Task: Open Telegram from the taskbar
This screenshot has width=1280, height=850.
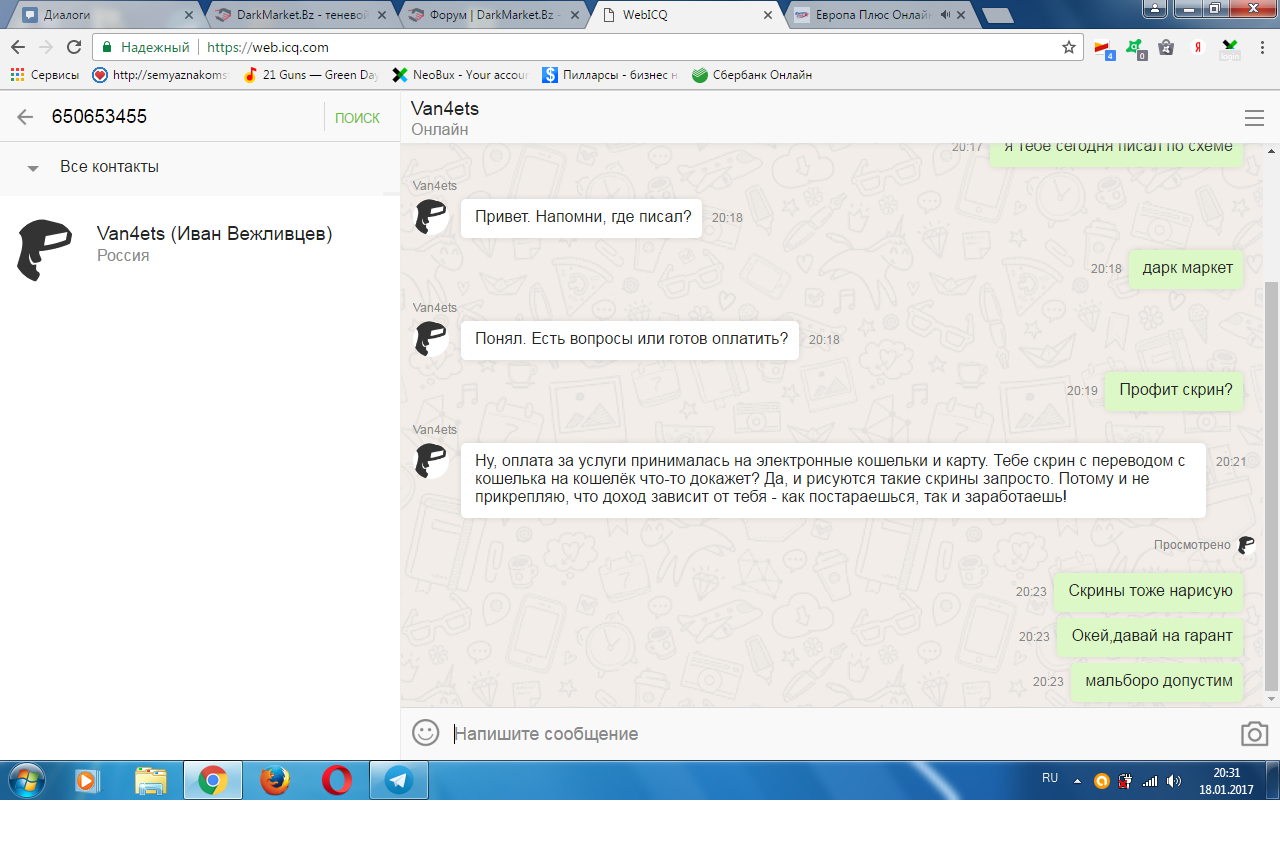Action: [399, 780]
